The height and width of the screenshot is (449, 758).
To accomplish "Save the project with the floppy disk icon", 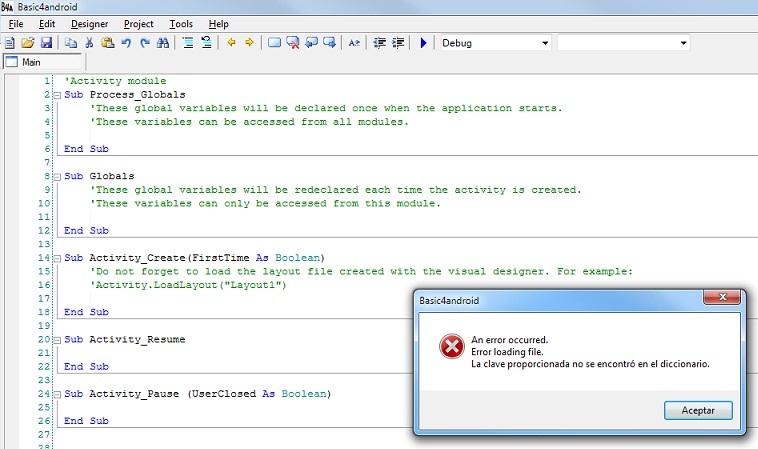I will click(x=46, y=43).
